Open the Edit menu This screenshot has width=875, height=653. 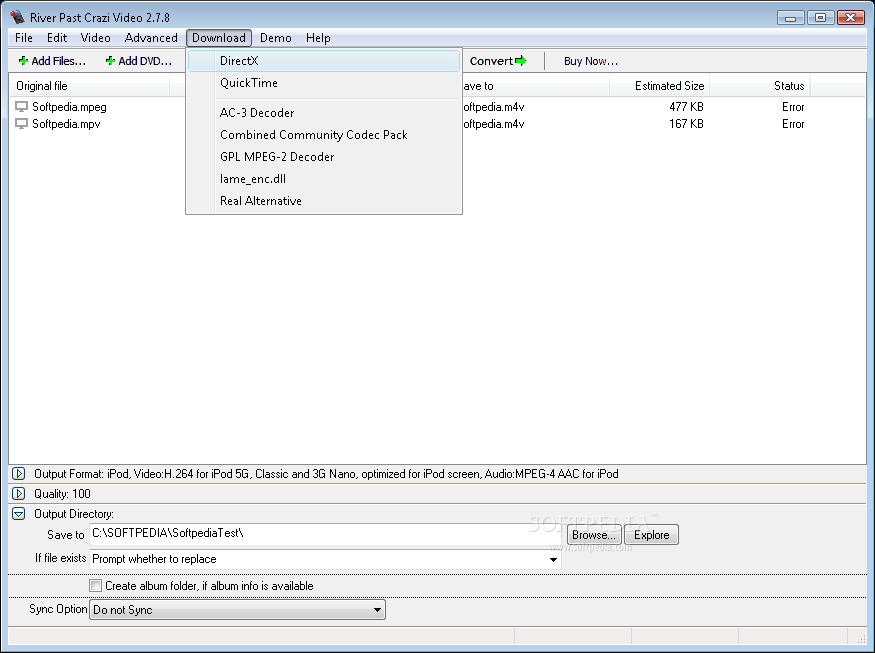tap(57, 38)
